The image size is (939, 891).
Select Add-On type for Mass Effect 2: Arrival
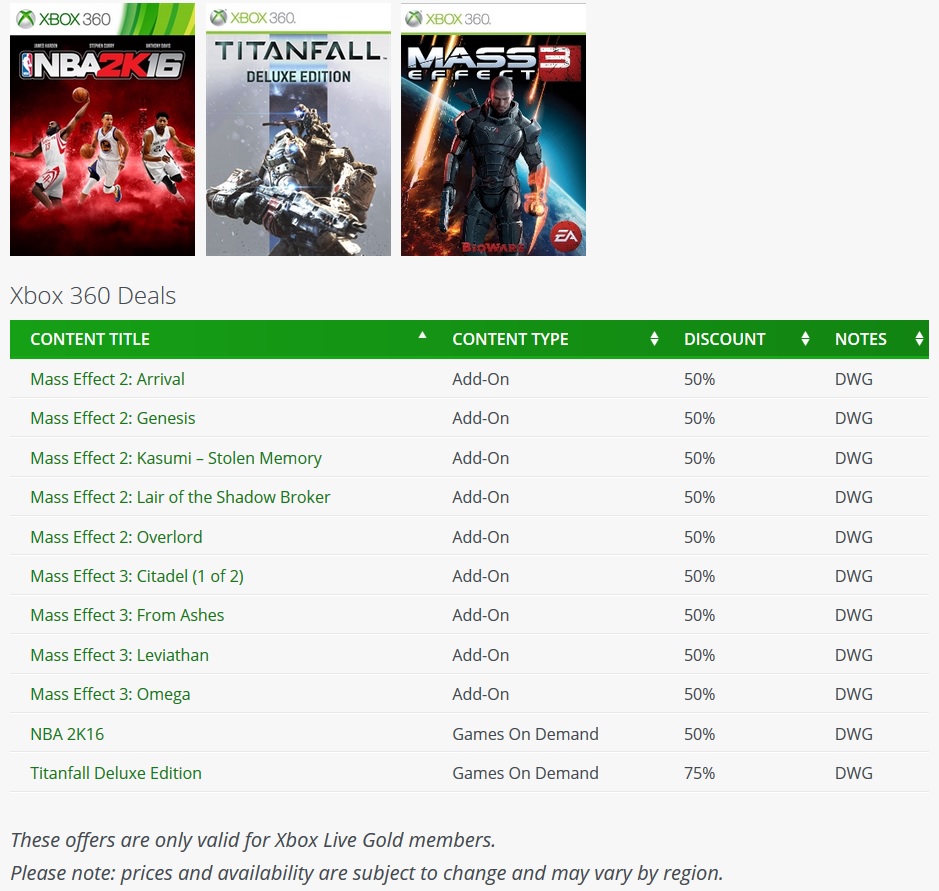point(481,379)
